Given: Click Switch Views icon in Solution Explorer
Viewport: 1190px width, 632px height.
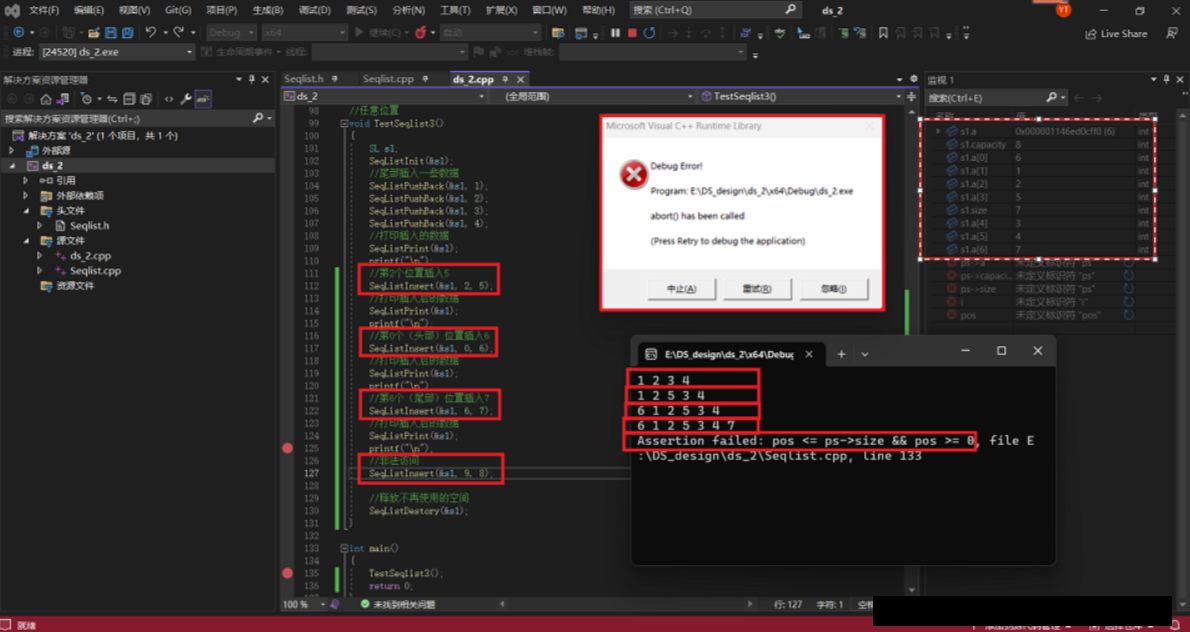Looking at the screenshot, I should tap(64, 99).
